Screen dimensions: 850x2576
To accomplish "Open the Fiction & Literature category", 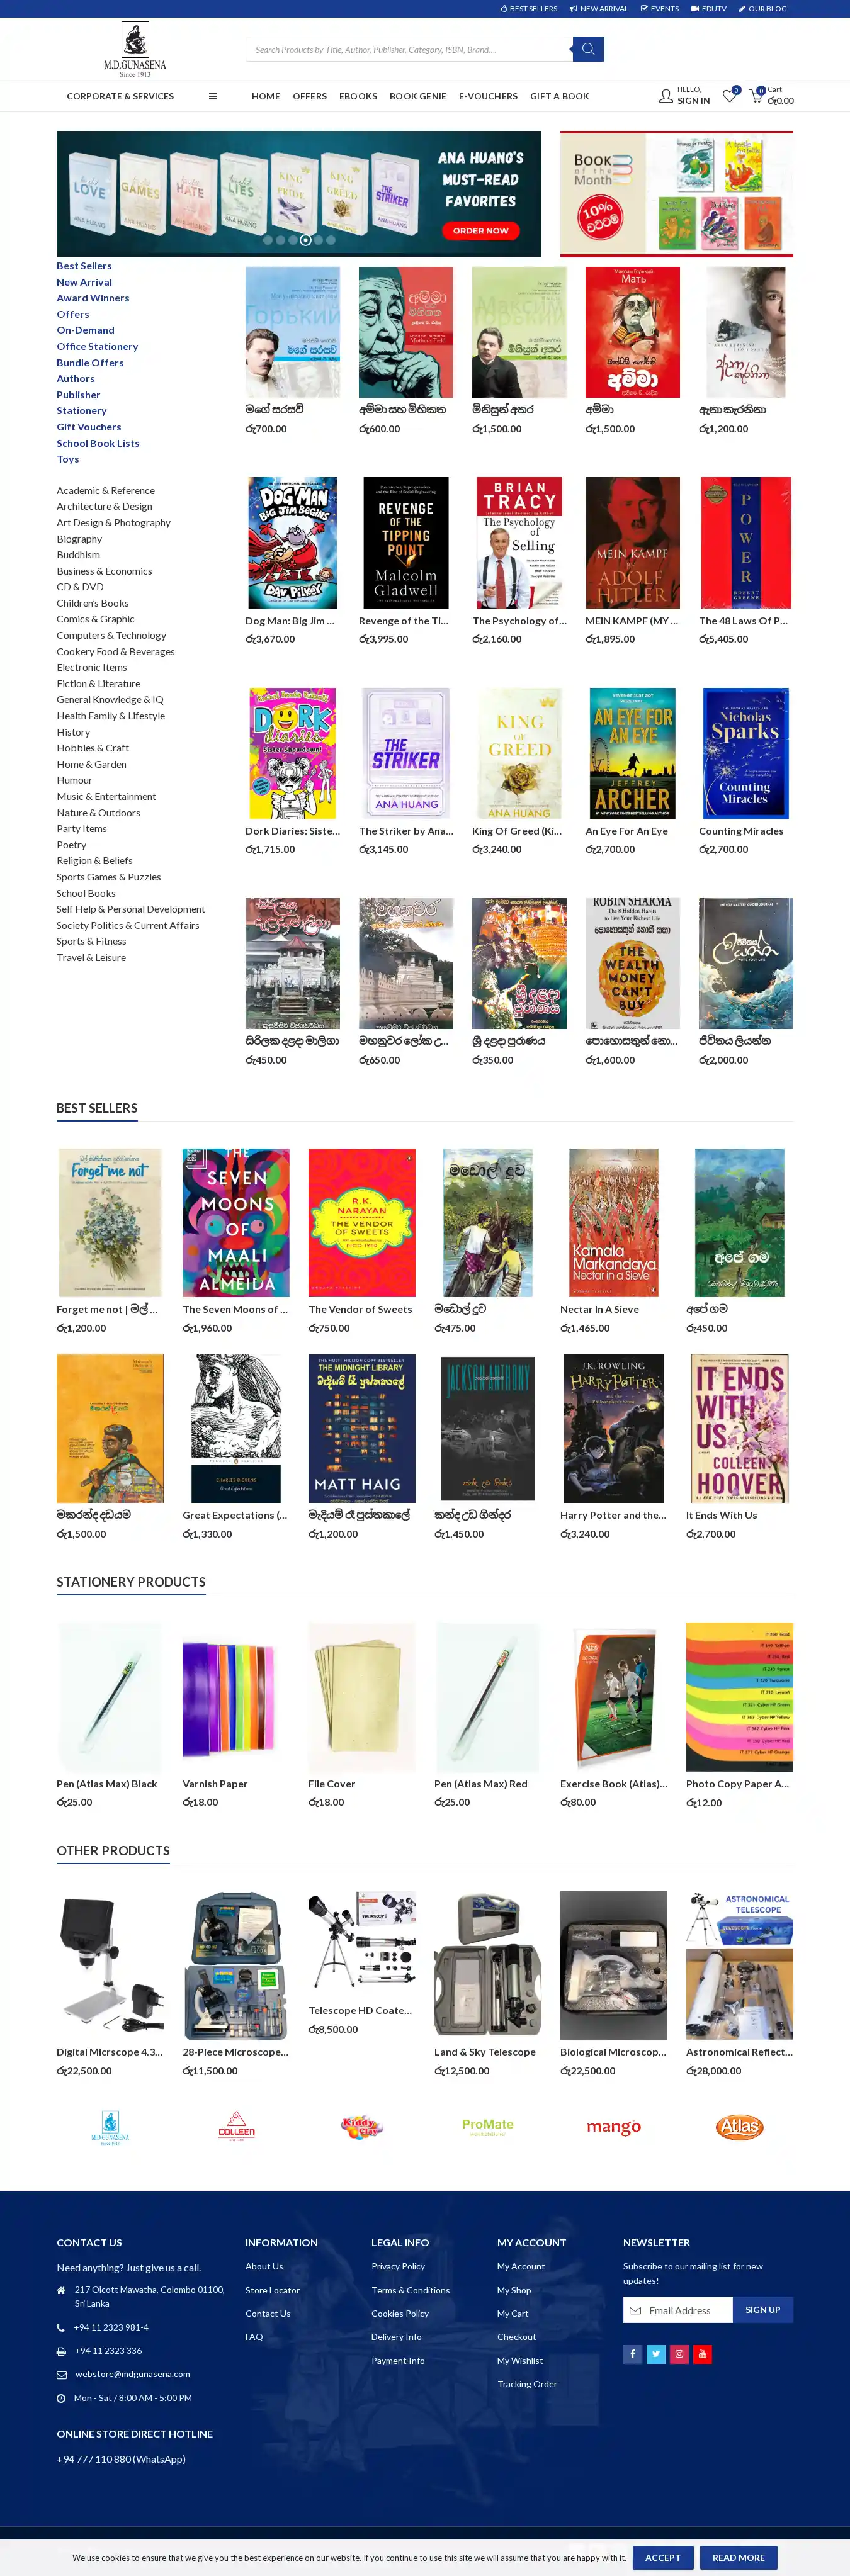I will click(98, 684).
